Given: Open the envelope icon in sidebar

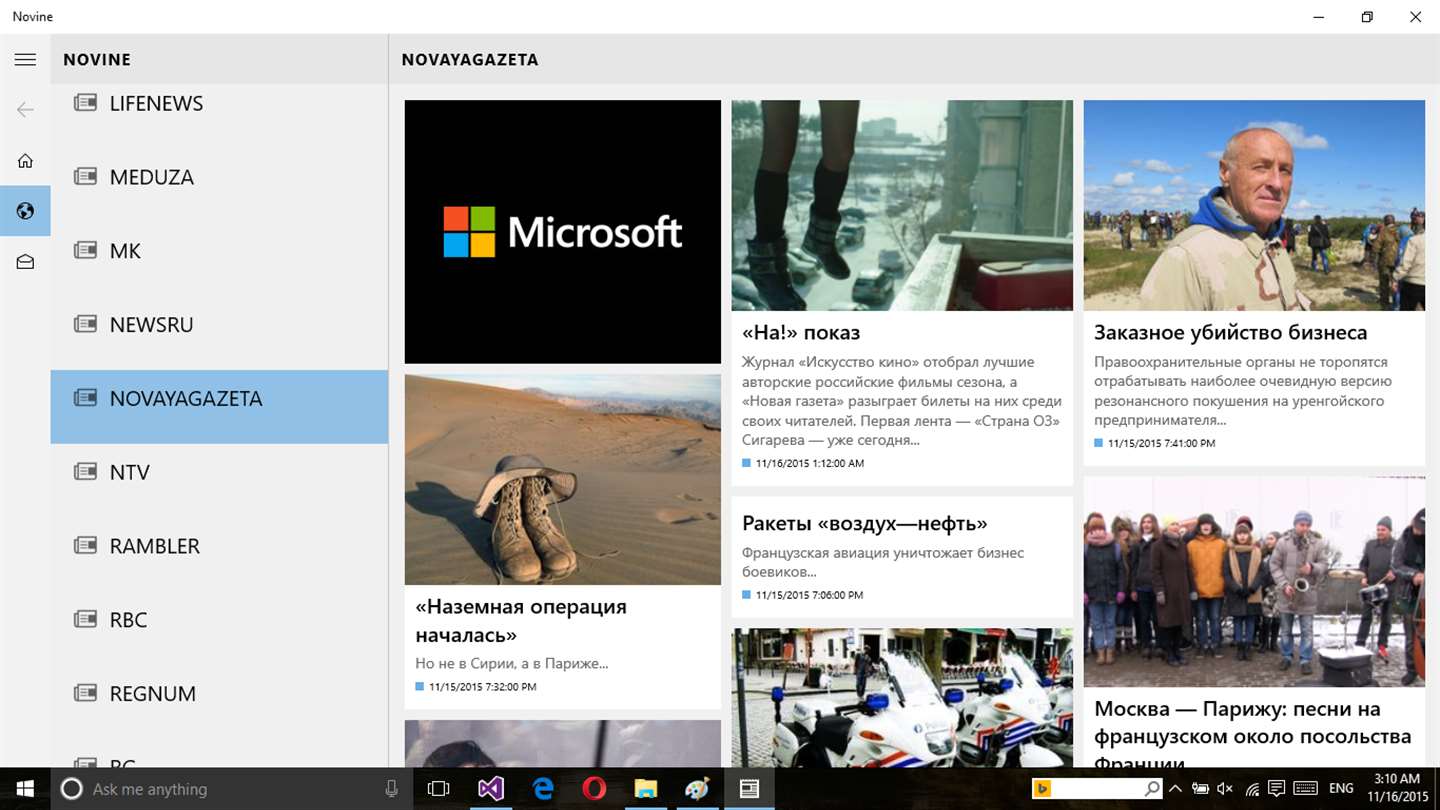Looking at the screenshot, I should point(25,262).
